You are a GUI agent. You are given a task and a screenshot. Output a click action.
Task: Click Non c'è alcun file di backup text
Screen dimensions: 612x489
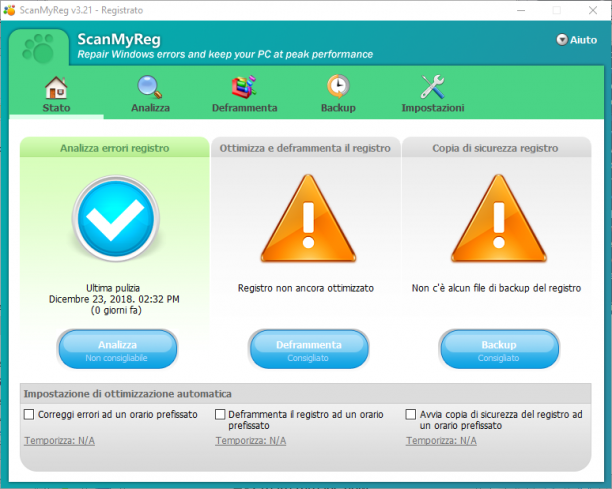pos(496,288)
